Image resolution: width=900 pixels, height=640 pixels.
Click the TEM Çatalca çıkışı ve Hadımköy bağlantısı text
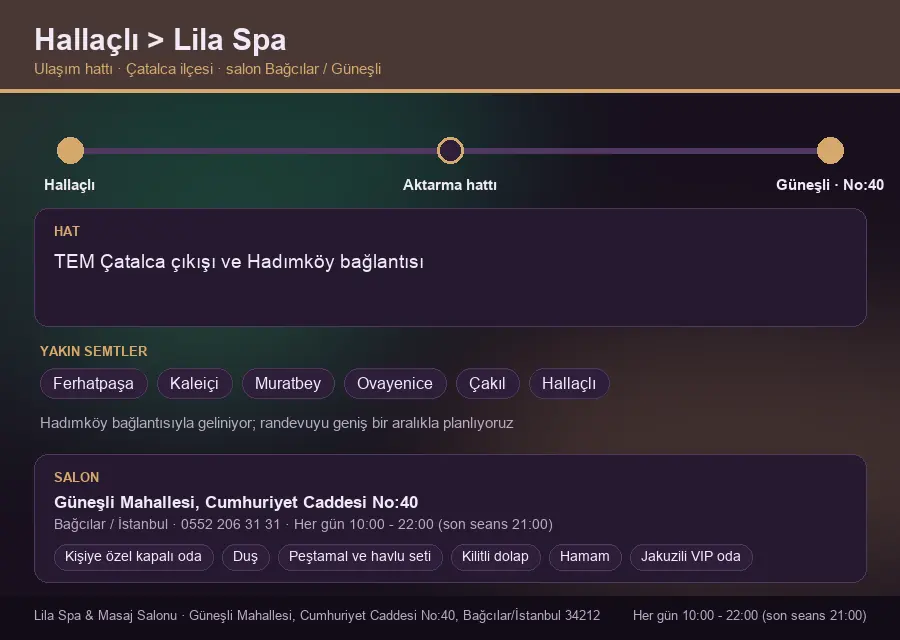pyautogui.click(x=239, y=262)
